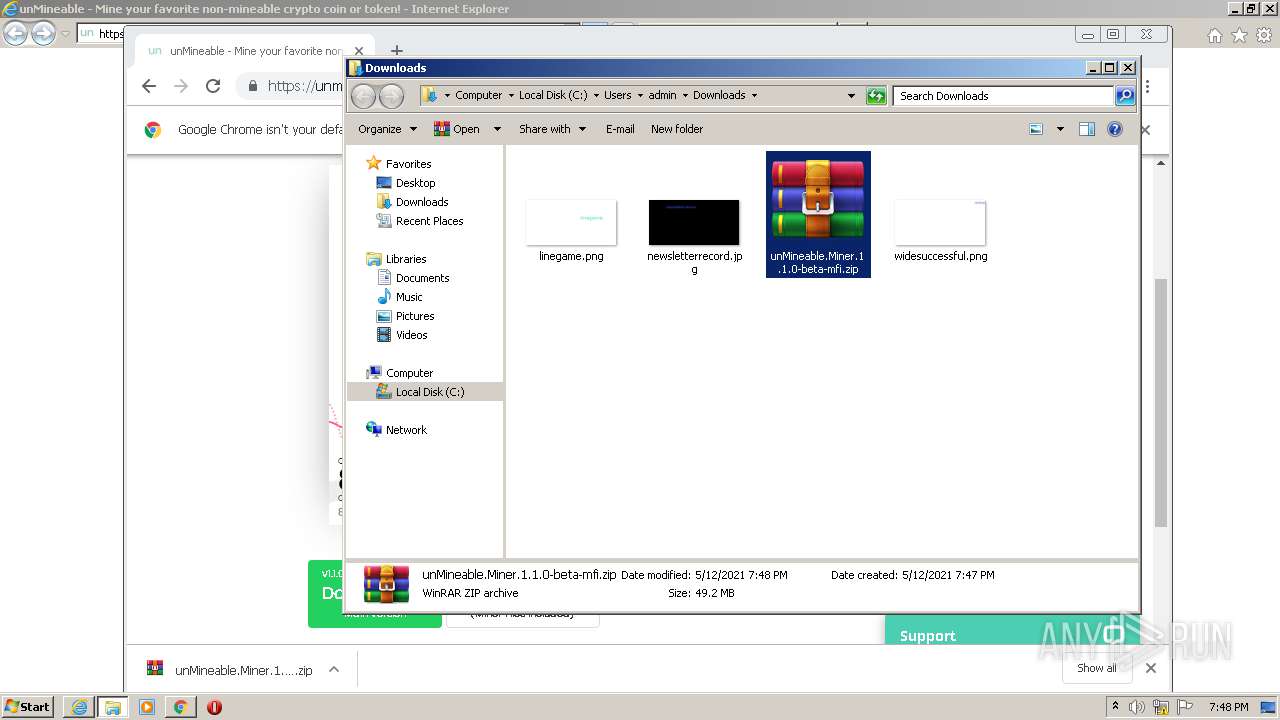Viewport: 1280px width, 720px height.
Task: Select Recent Places in navigation pane
Action: click(x=429, y=221)
